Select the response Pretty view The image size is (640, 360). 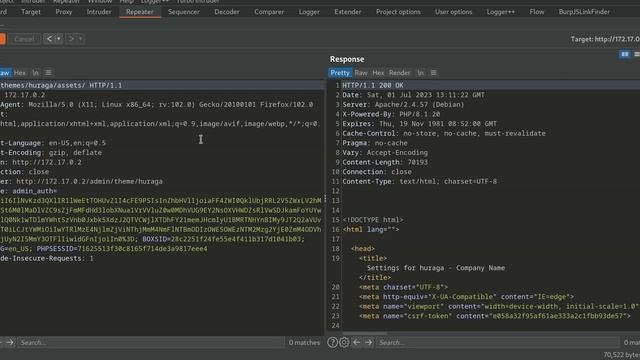[x=340, y=73]
